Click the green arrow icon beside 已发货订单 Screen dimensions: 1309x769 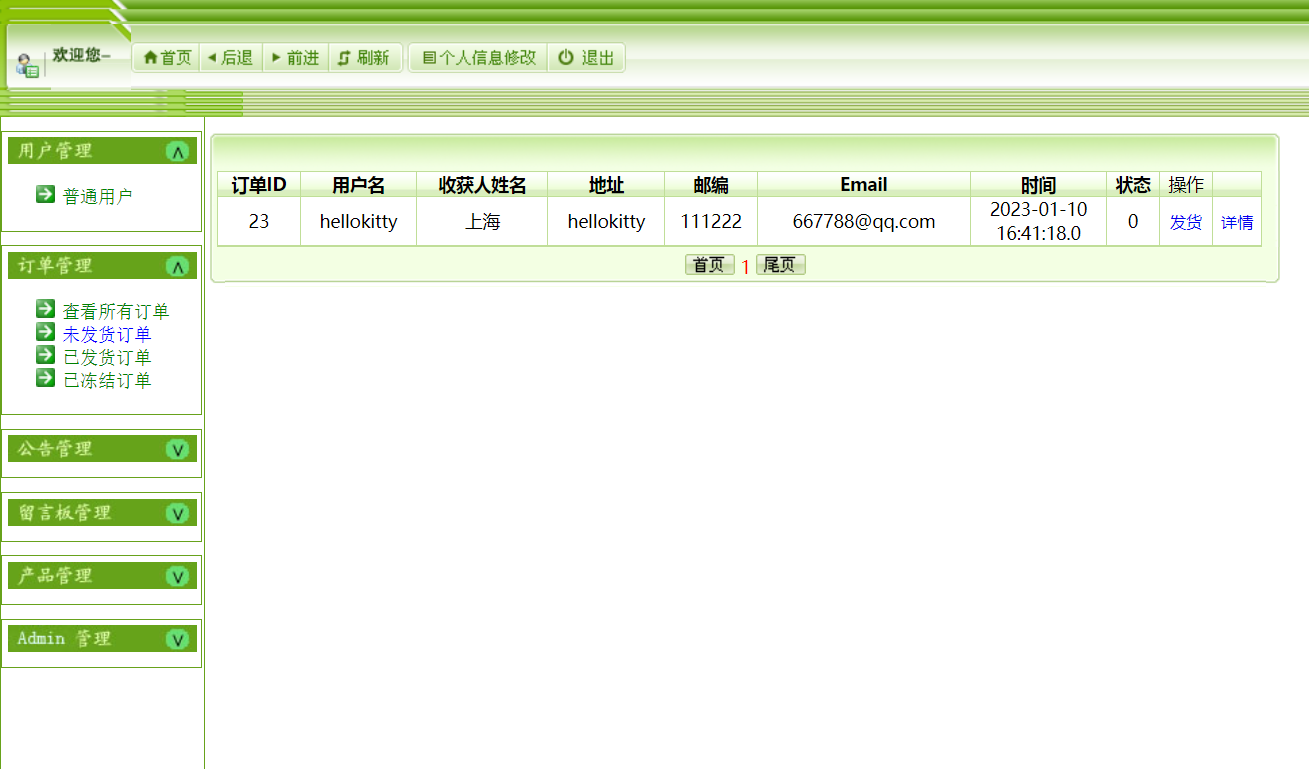pos(45,355)
